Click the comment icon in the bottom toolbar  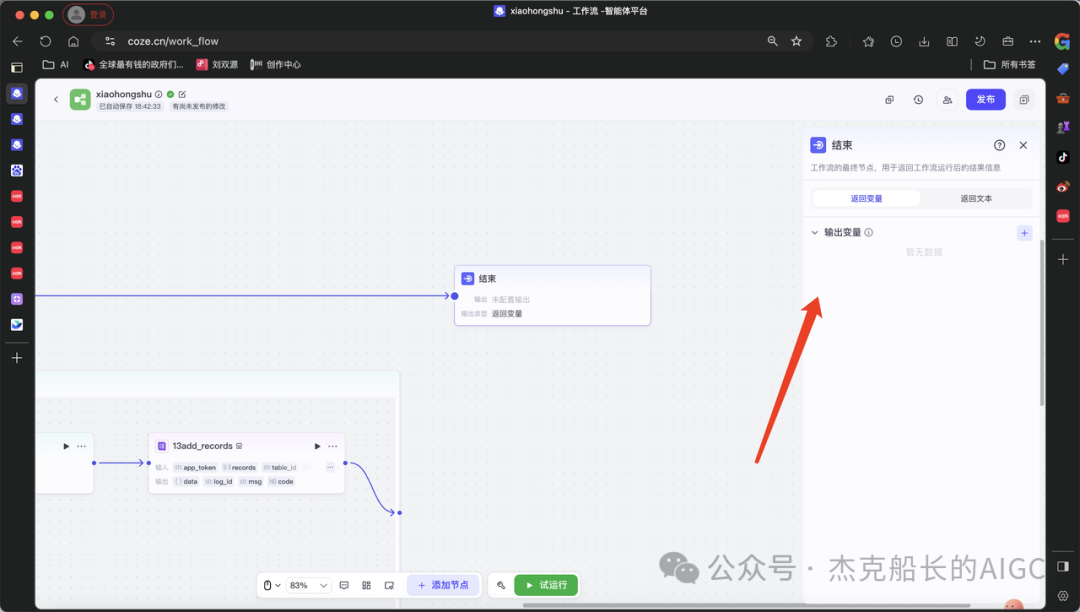344,585
